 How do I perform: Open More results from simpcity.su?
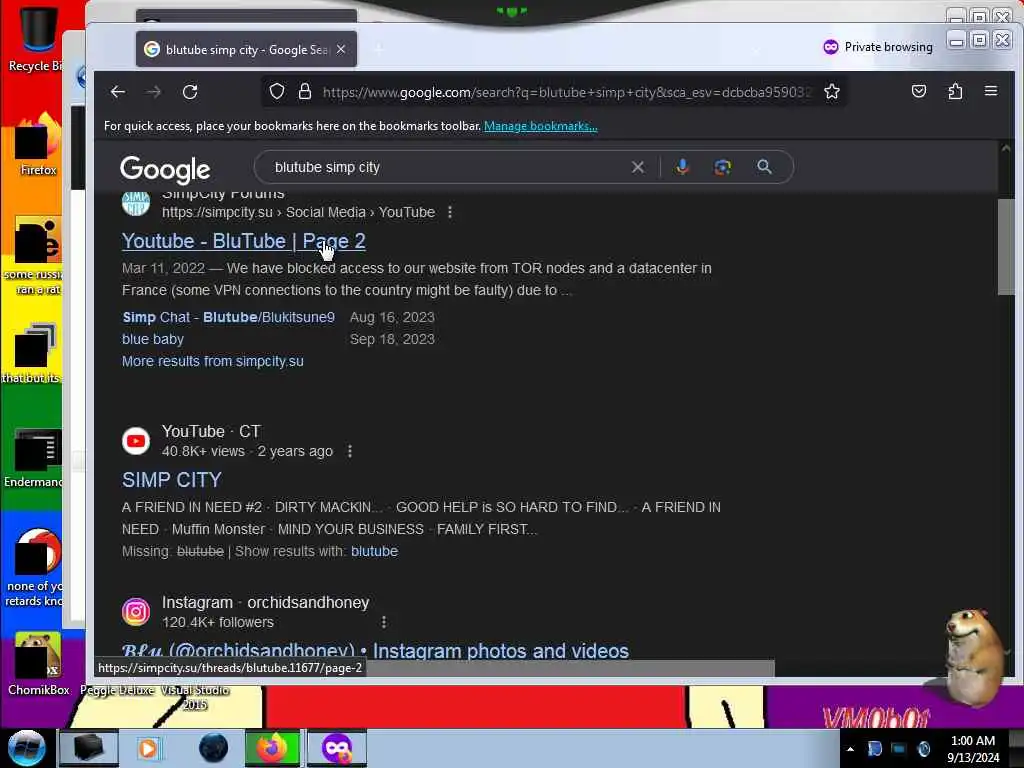click(213, 361)
